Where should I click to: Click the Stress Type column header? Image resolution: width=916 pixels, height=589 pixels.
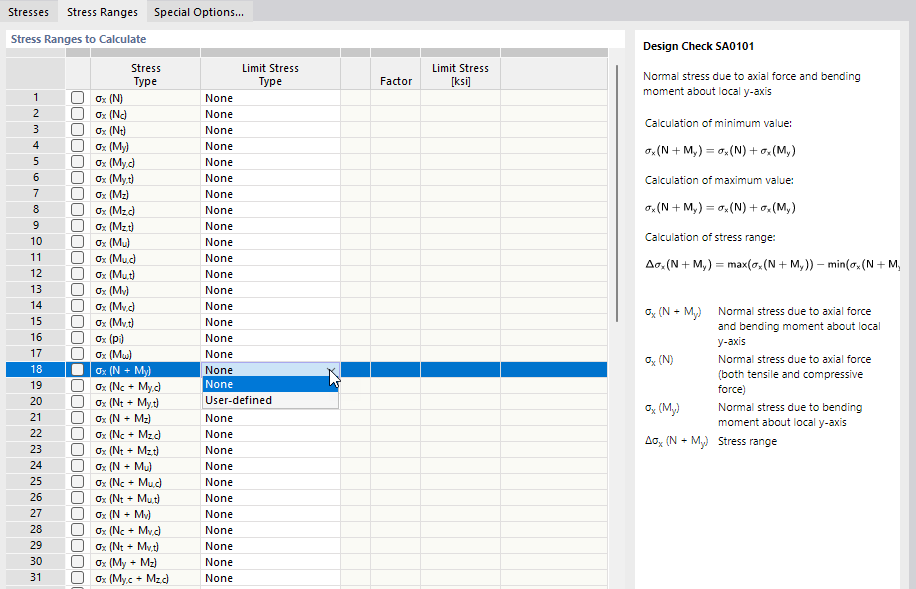146,73
